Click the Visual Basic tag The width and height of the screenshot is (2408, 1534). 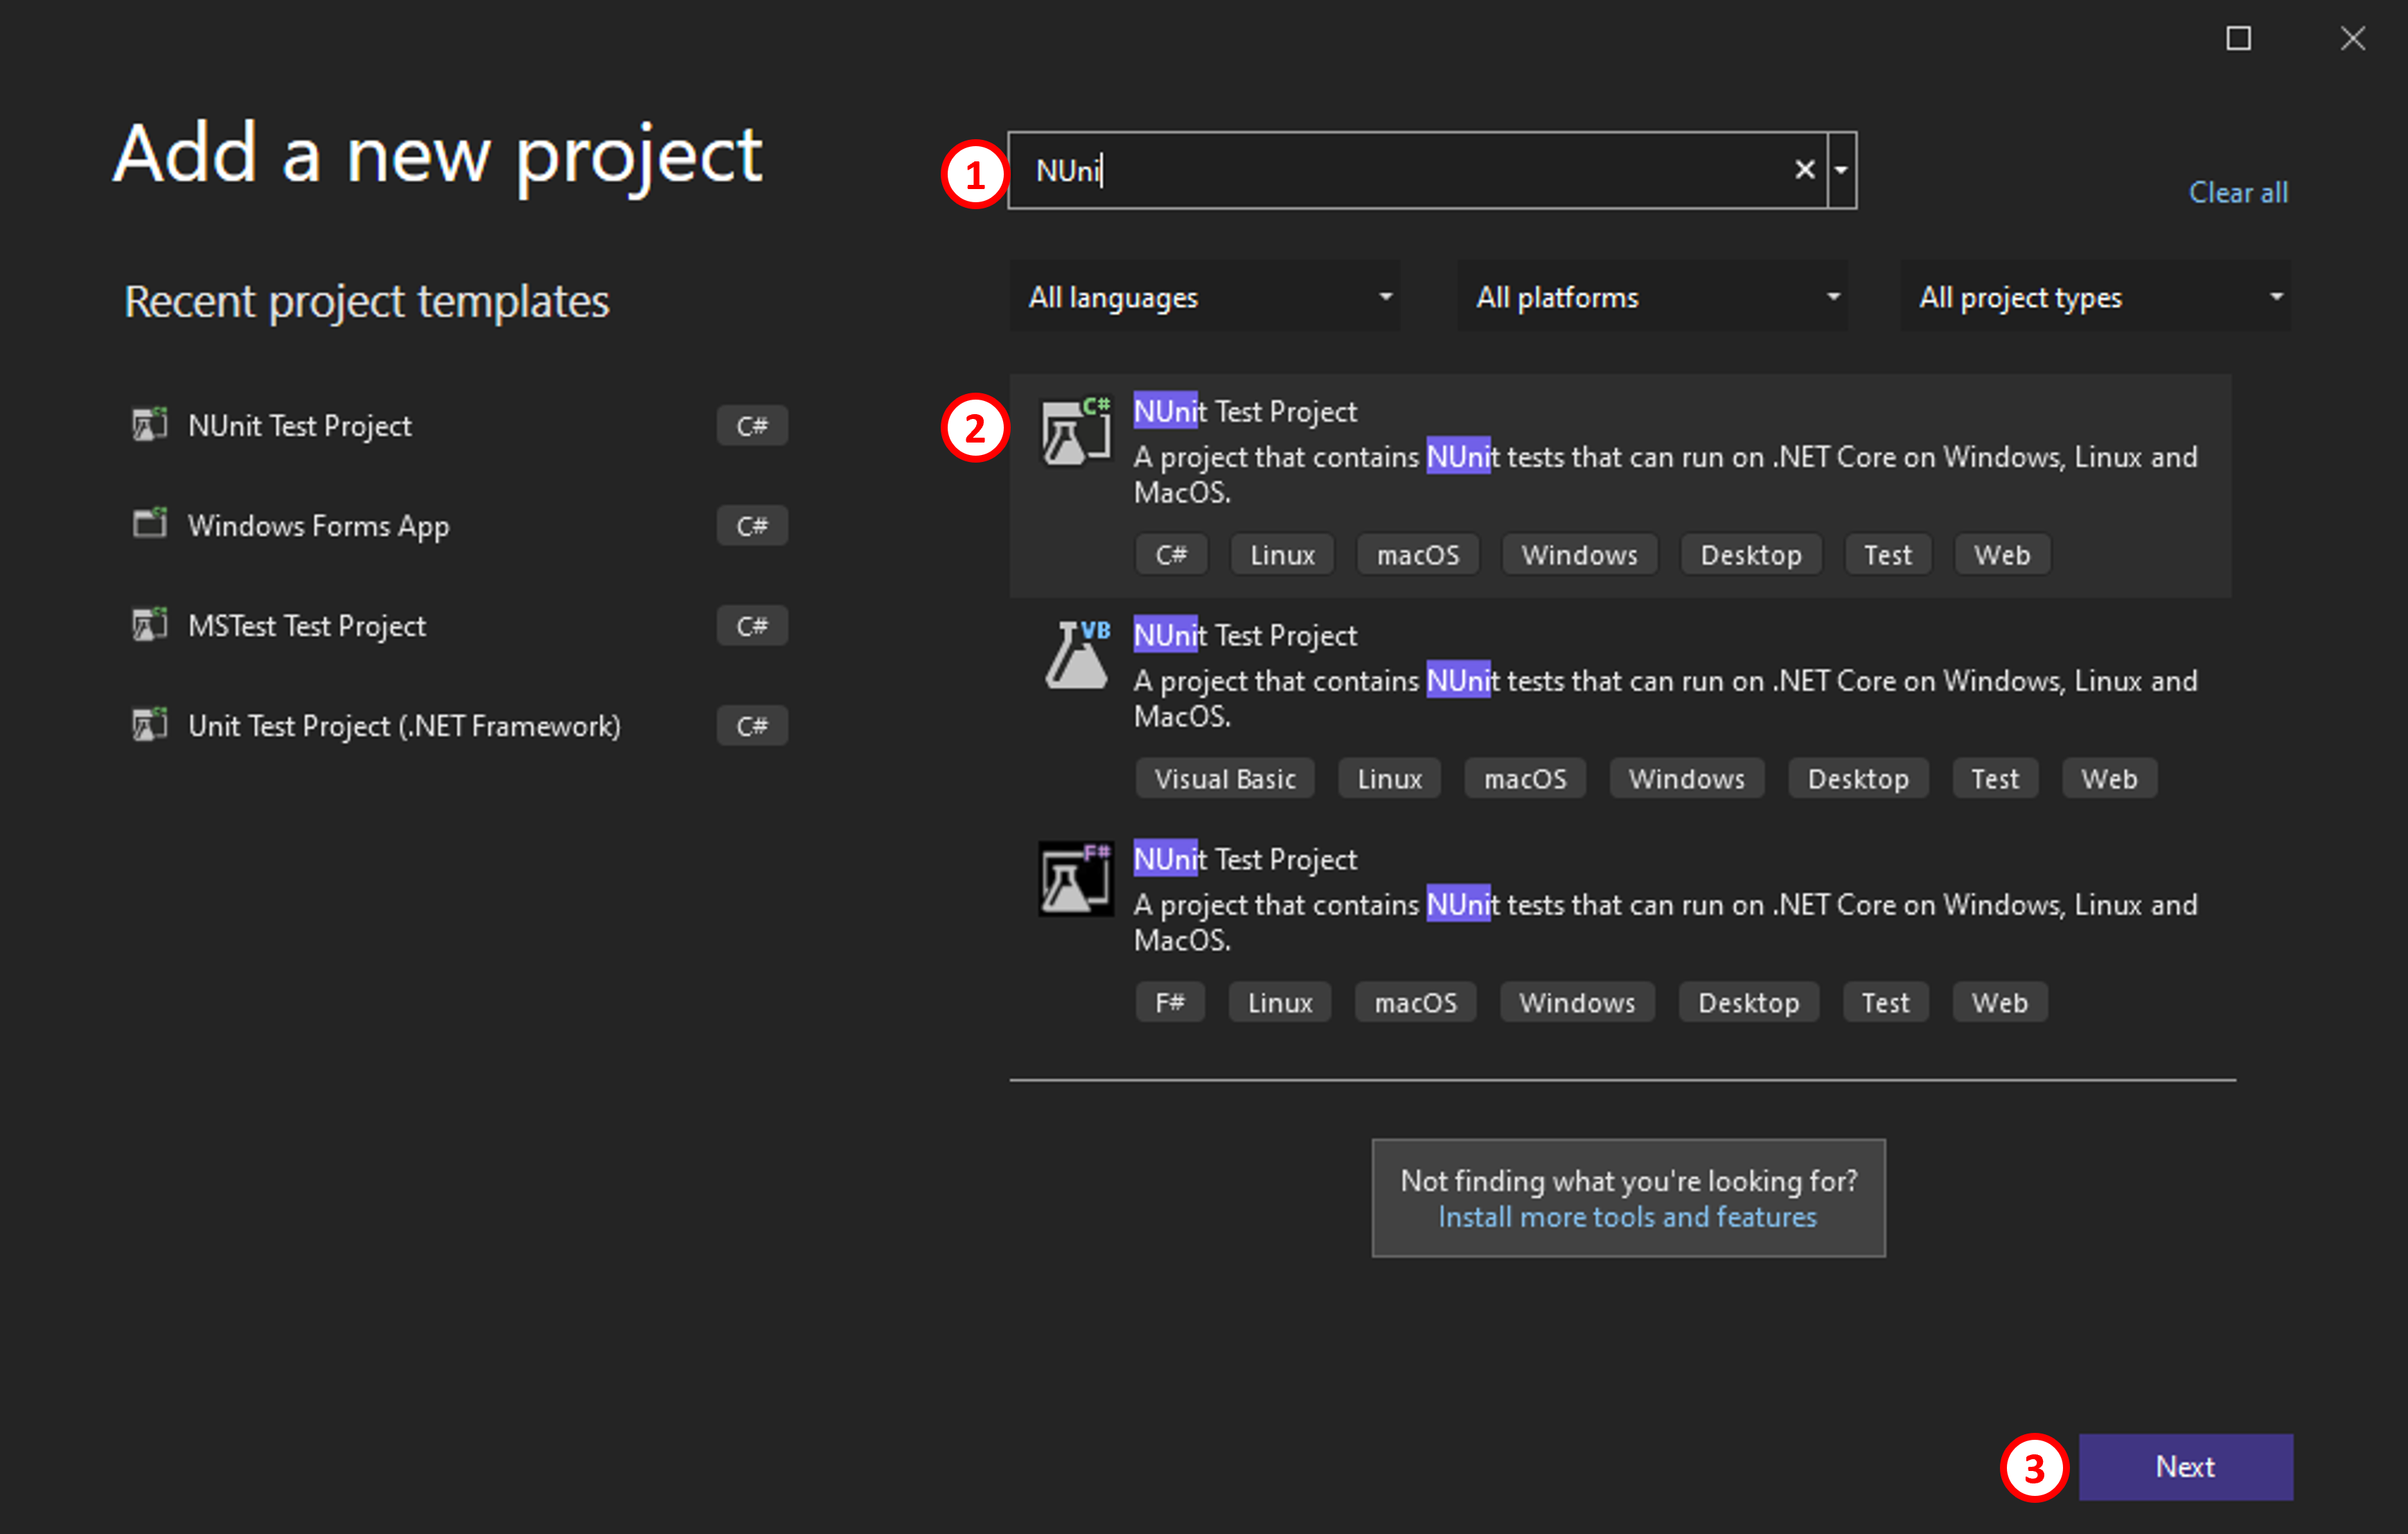pos(1225,778)
